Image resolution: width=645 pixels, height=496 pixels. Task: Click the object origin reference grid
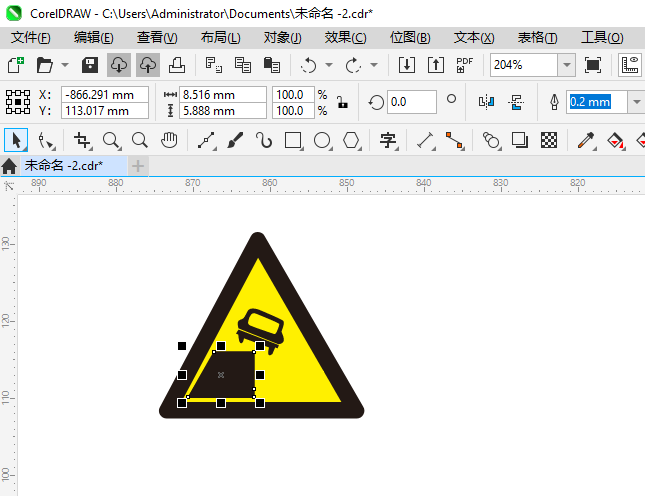coord(18,102)
